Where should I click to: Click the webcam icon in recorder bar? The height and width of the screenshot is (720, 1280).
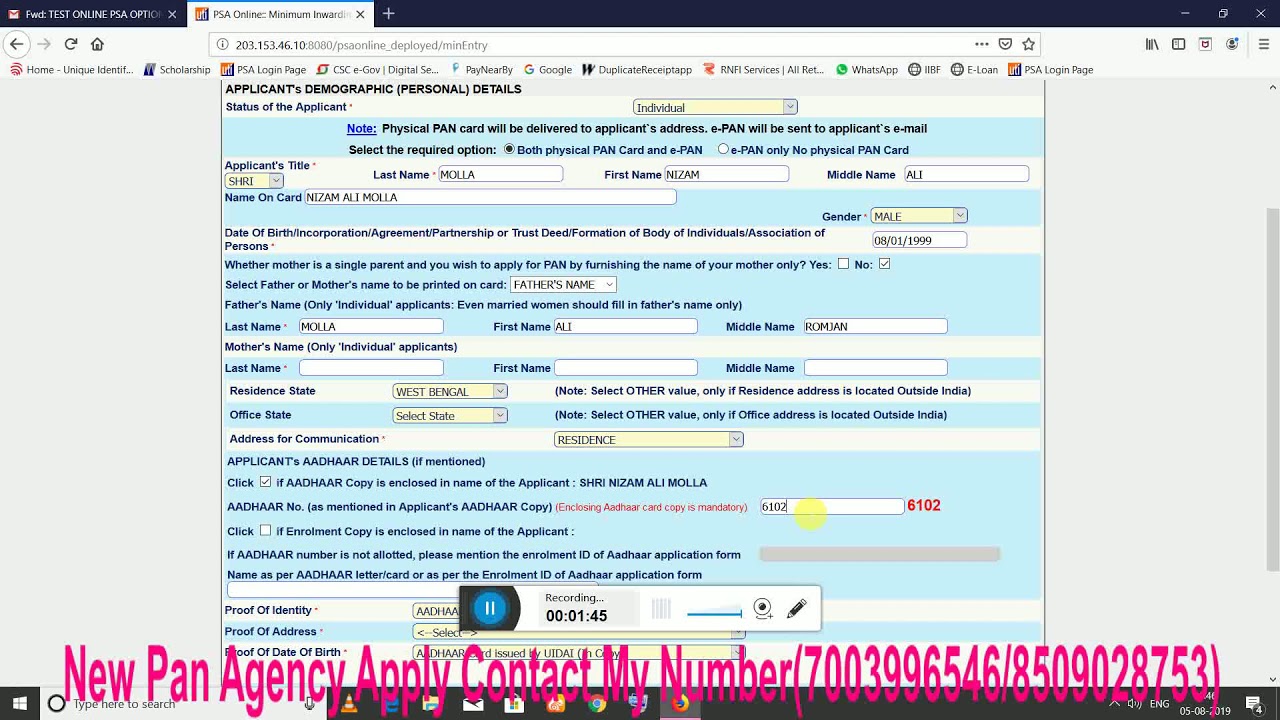coord(762,608)
